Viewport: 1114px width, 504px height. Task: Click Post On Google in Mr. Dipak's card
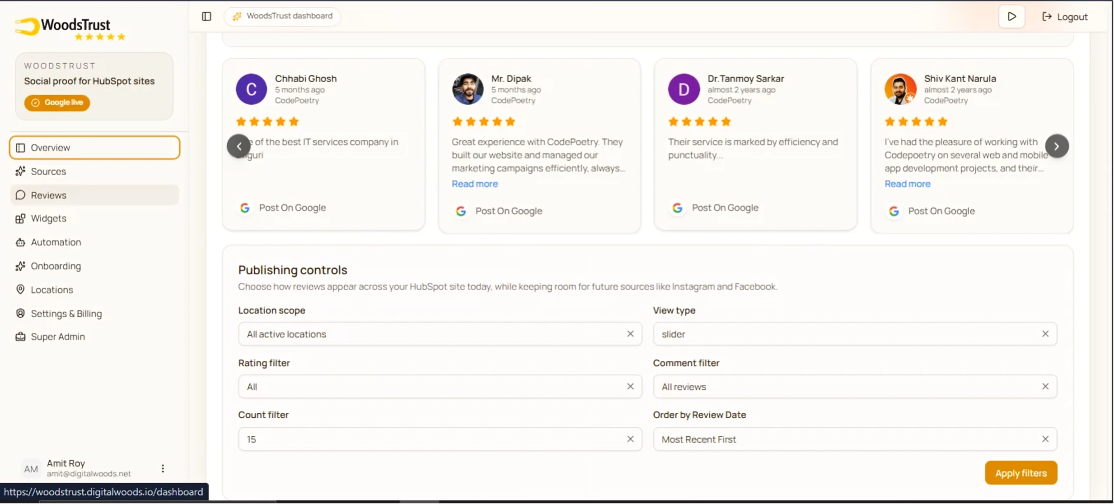[509, 211]
